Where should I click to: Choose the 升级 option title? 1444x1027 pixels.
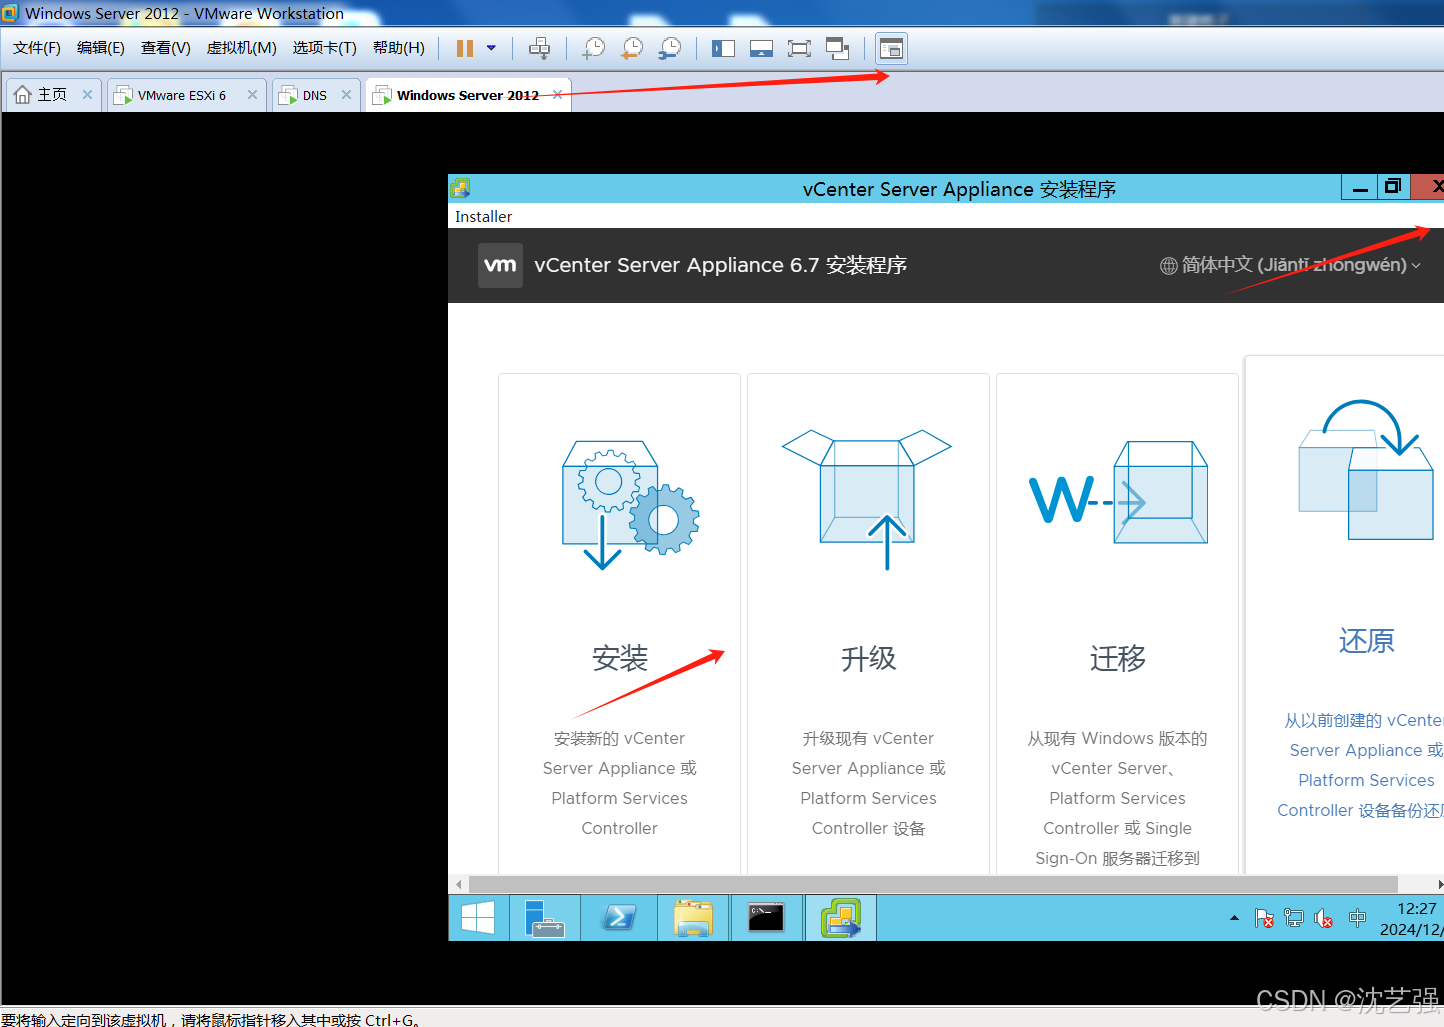869,658
